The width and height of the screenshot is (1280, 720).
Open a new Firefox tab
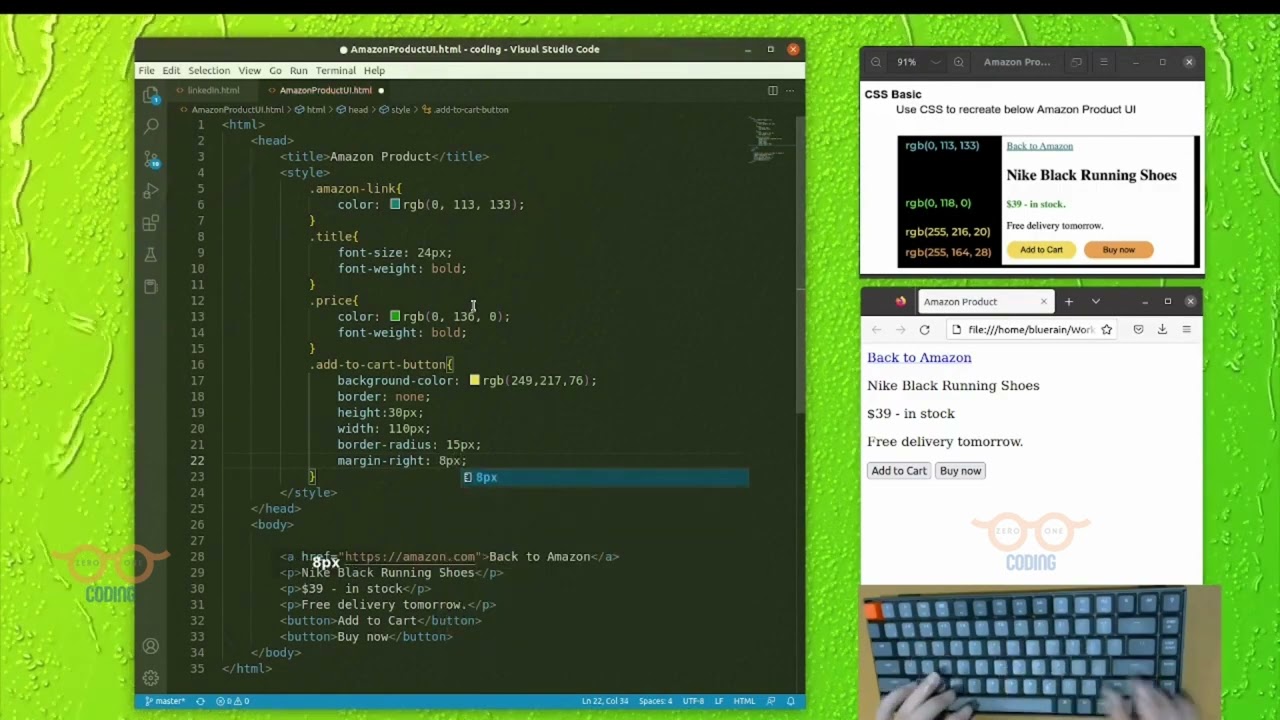pos(1068,301)
